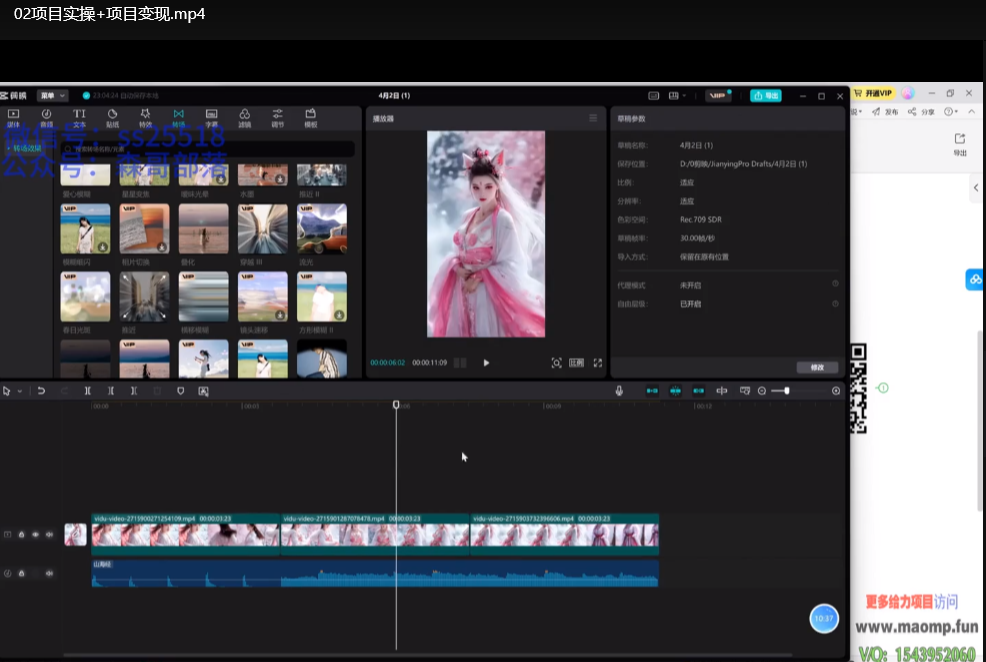986x662 pixels.
Task: Open the 字幕 (Captions) panel icon
Action: tap(211, 118)
